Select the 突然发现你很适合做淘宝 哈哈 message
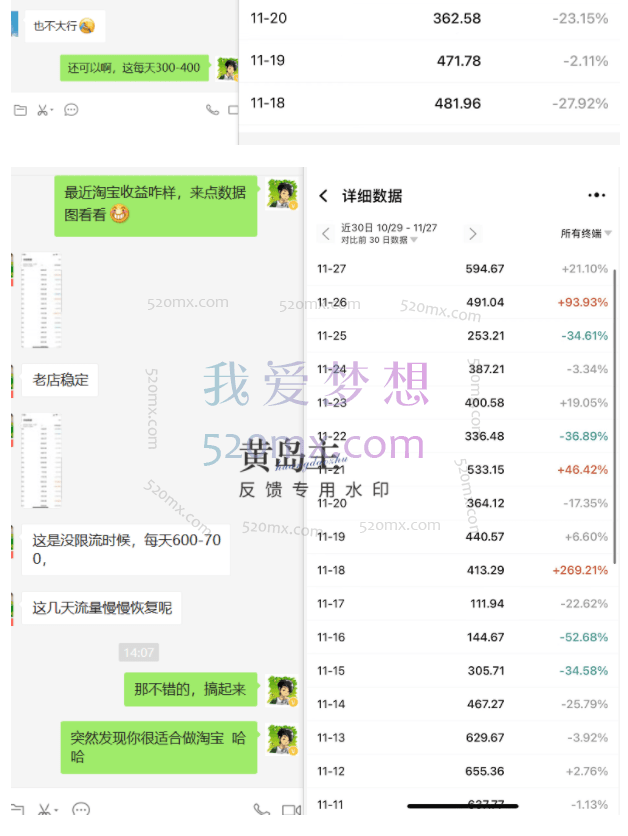This screenshot has height=836, width=628. (x=159, y=747)
